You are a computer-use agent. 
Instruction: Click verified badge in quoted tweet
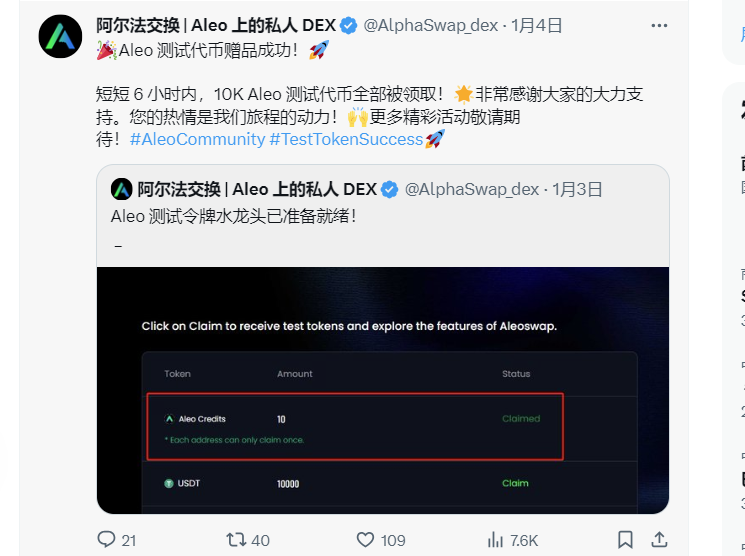[x=390, y=190]
